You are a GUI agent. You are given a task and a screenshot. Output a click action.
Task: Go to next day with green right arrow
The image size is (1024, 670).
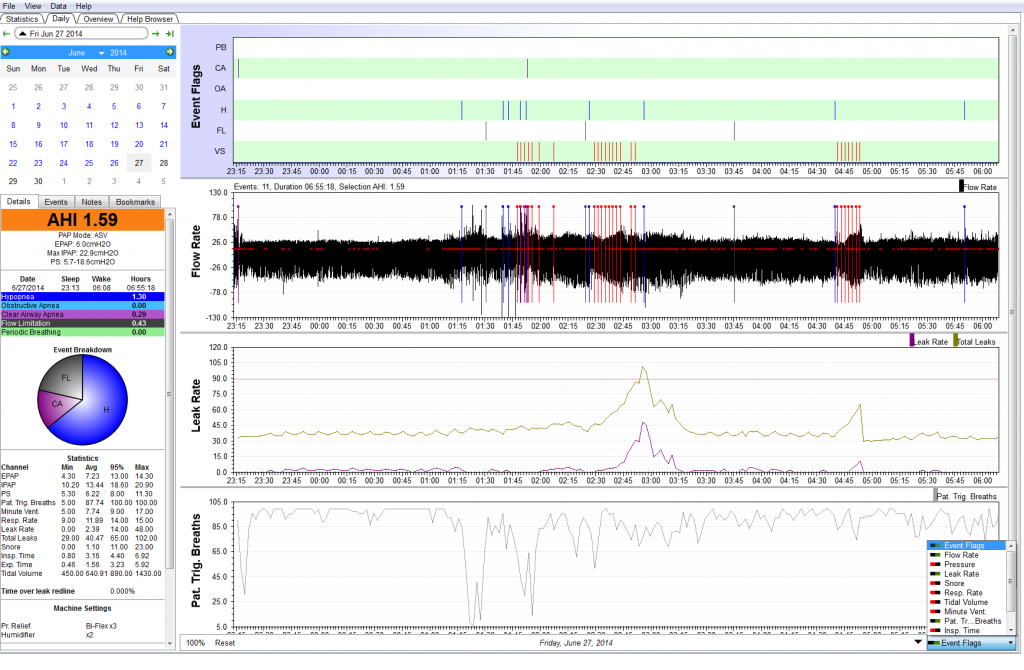click(x=155, y=35)
